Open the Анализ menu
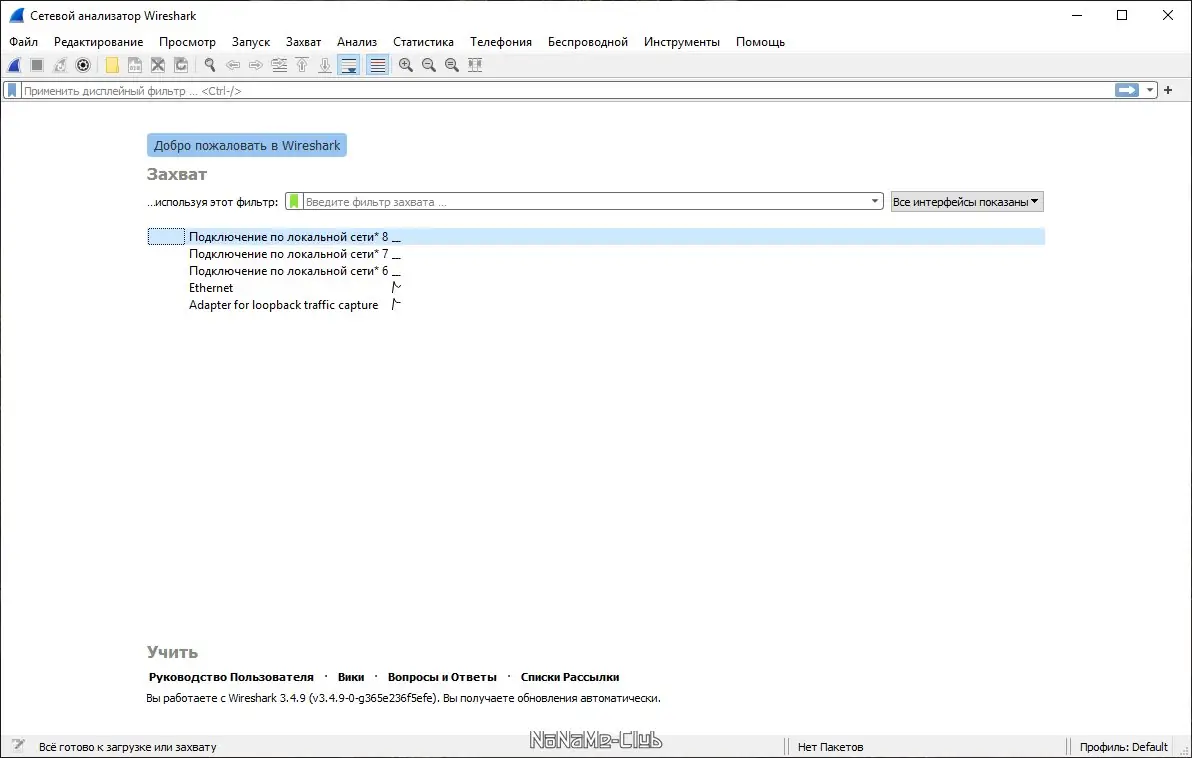The image size is (1192, 758). (357, 42)
